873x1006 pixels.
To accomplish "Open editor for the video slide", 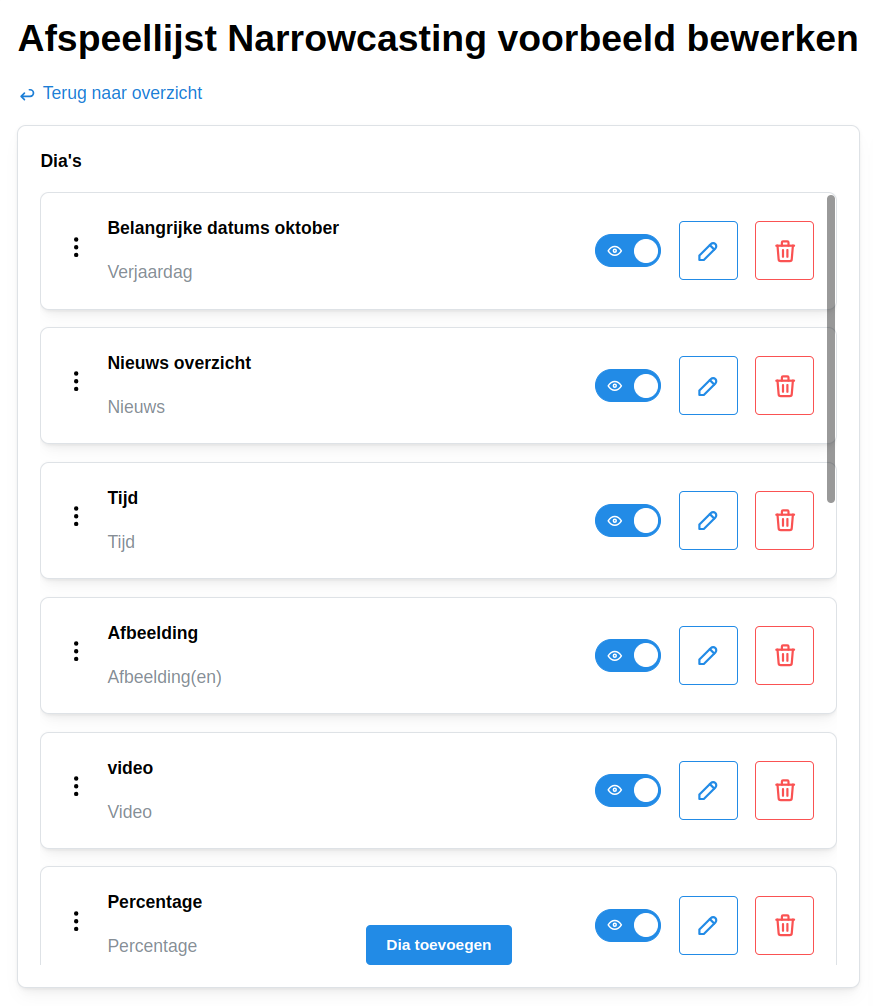I will (x=708, y=790).
